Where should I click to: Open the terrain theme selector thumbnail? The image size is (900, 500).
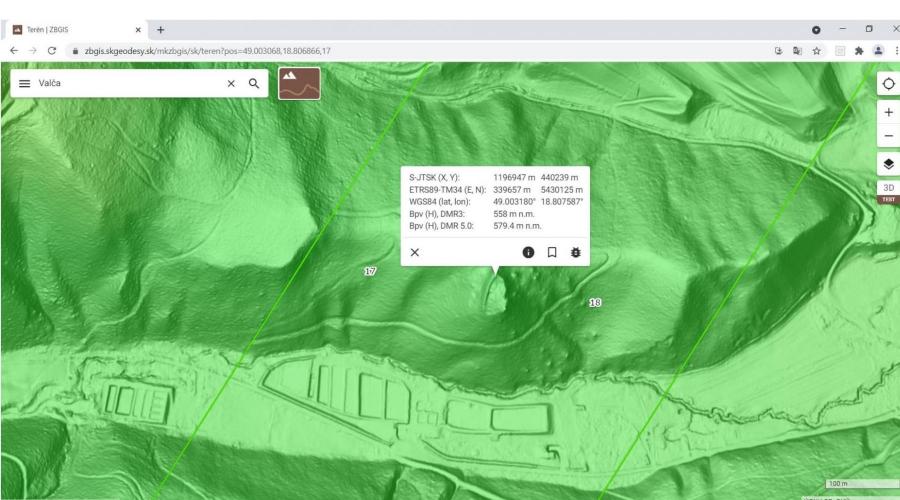299,83
